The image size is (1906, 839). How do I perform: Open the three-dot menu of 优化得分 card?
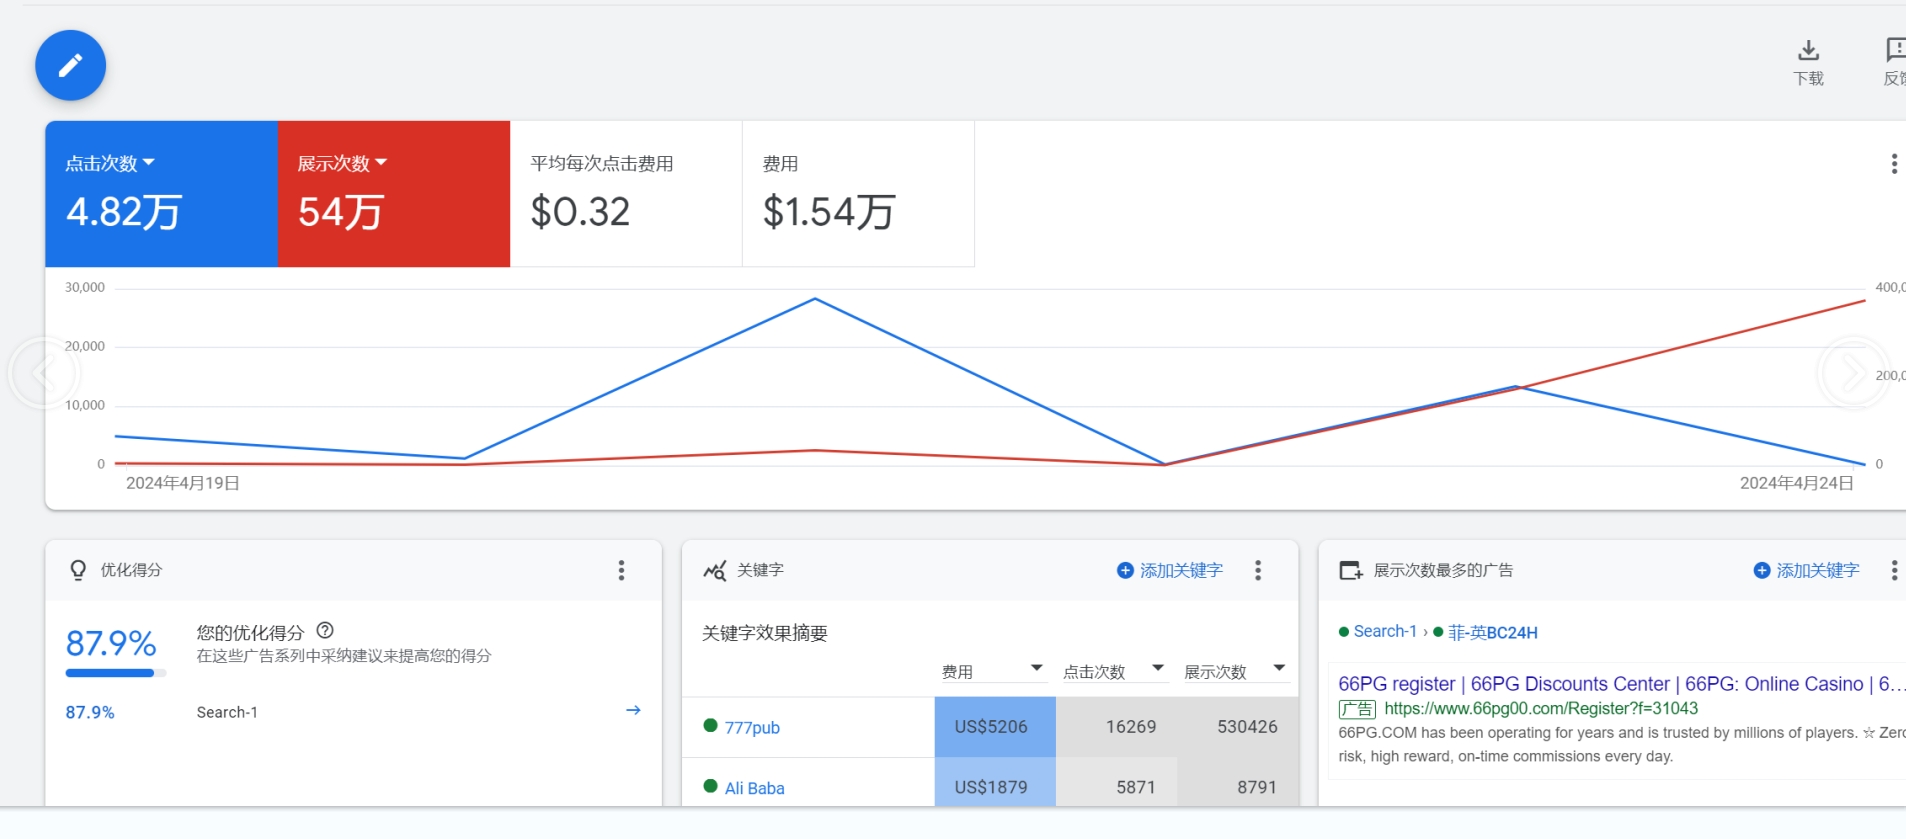coord(621,570)
